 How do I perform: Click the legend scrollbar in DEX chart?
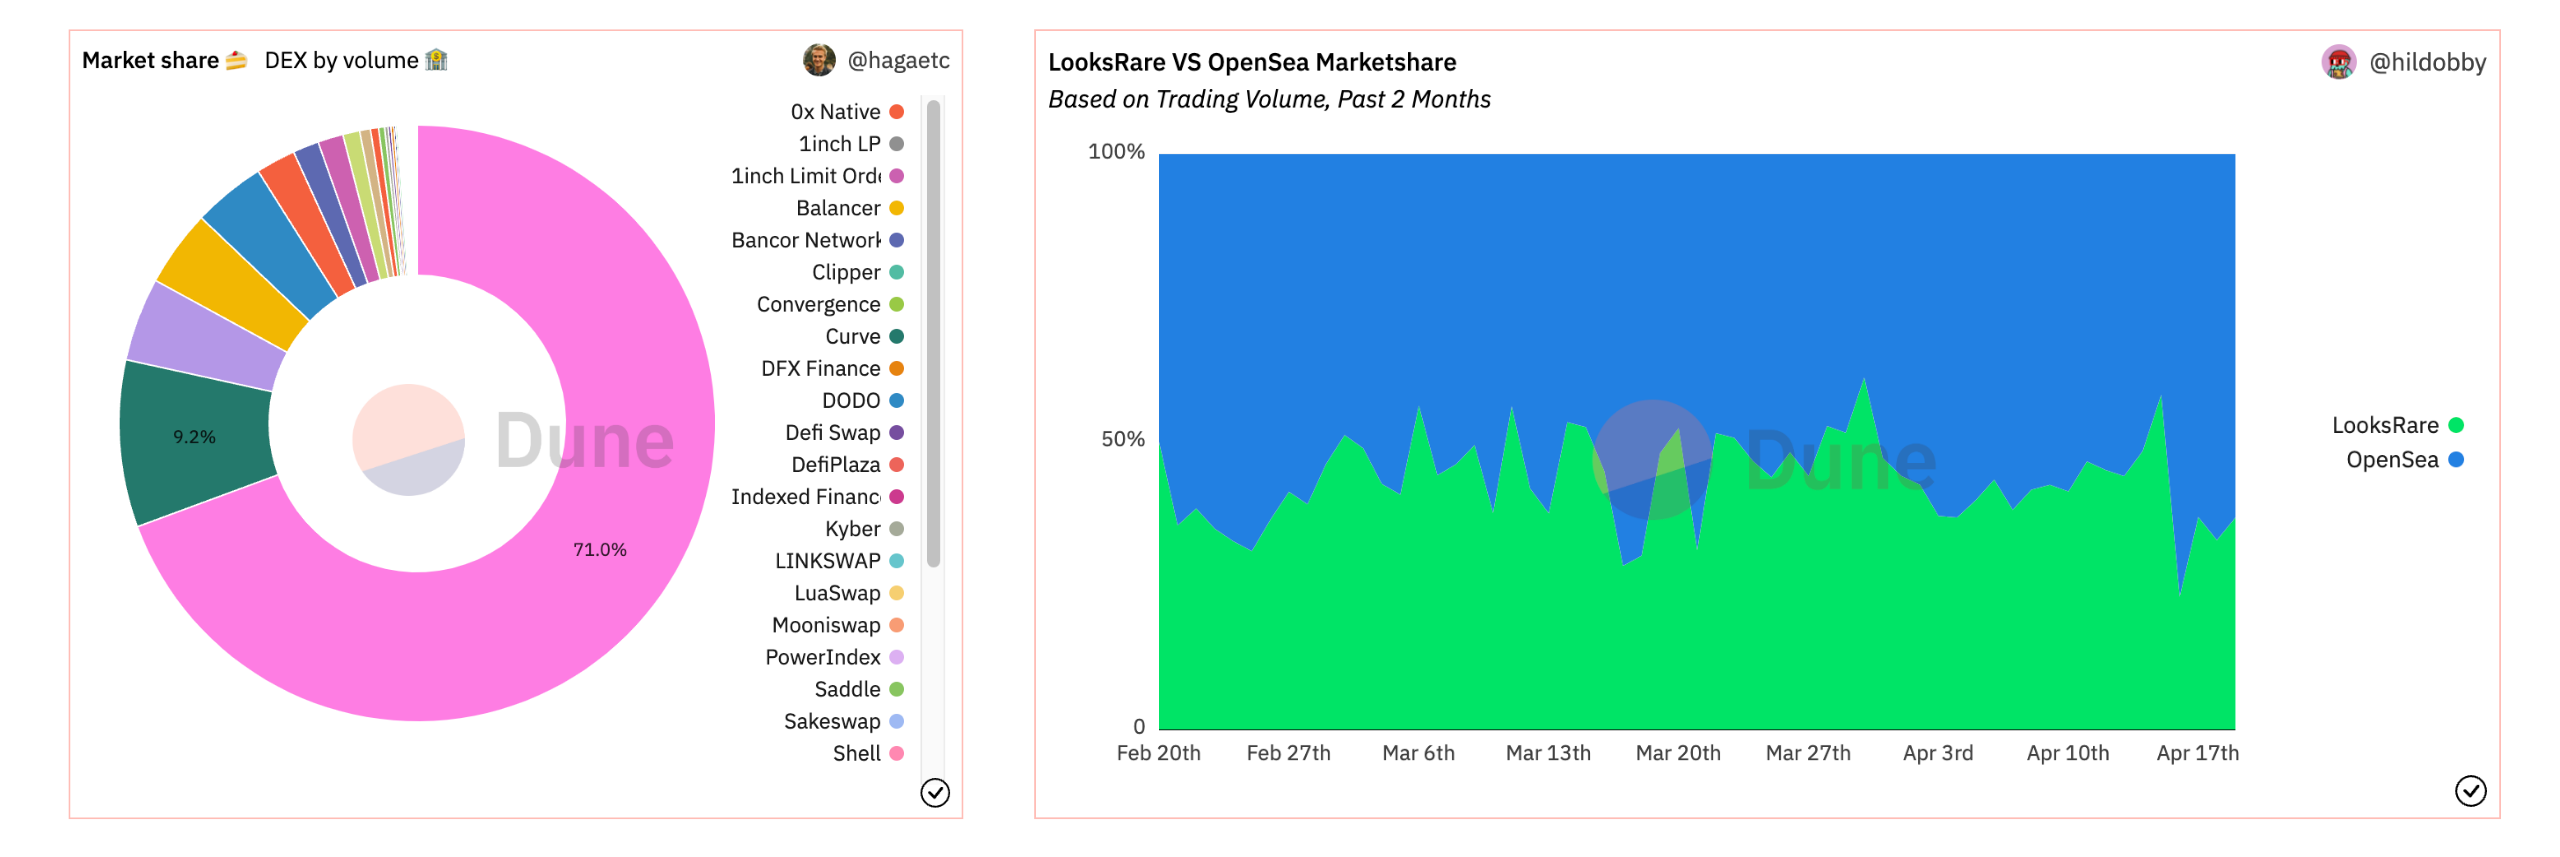(933, 333)
